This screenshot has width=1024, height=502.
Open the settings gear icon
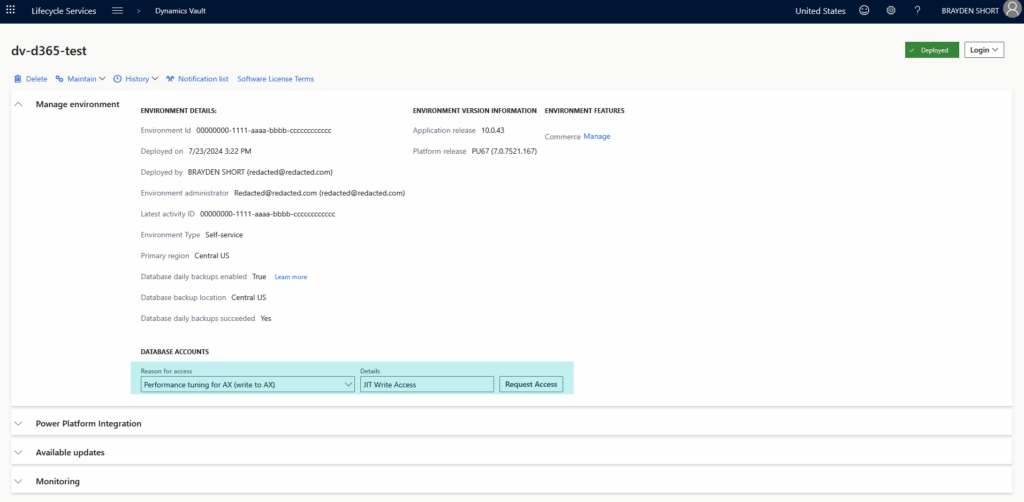point(891,10)
